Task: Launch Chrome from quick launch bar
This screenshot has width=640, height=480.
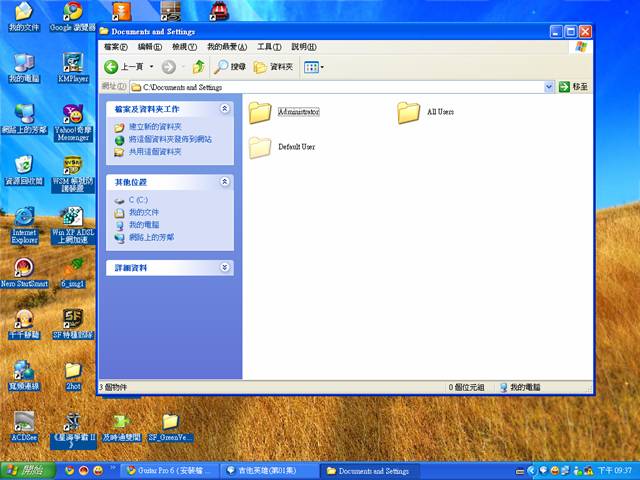Action: [70, 471]
